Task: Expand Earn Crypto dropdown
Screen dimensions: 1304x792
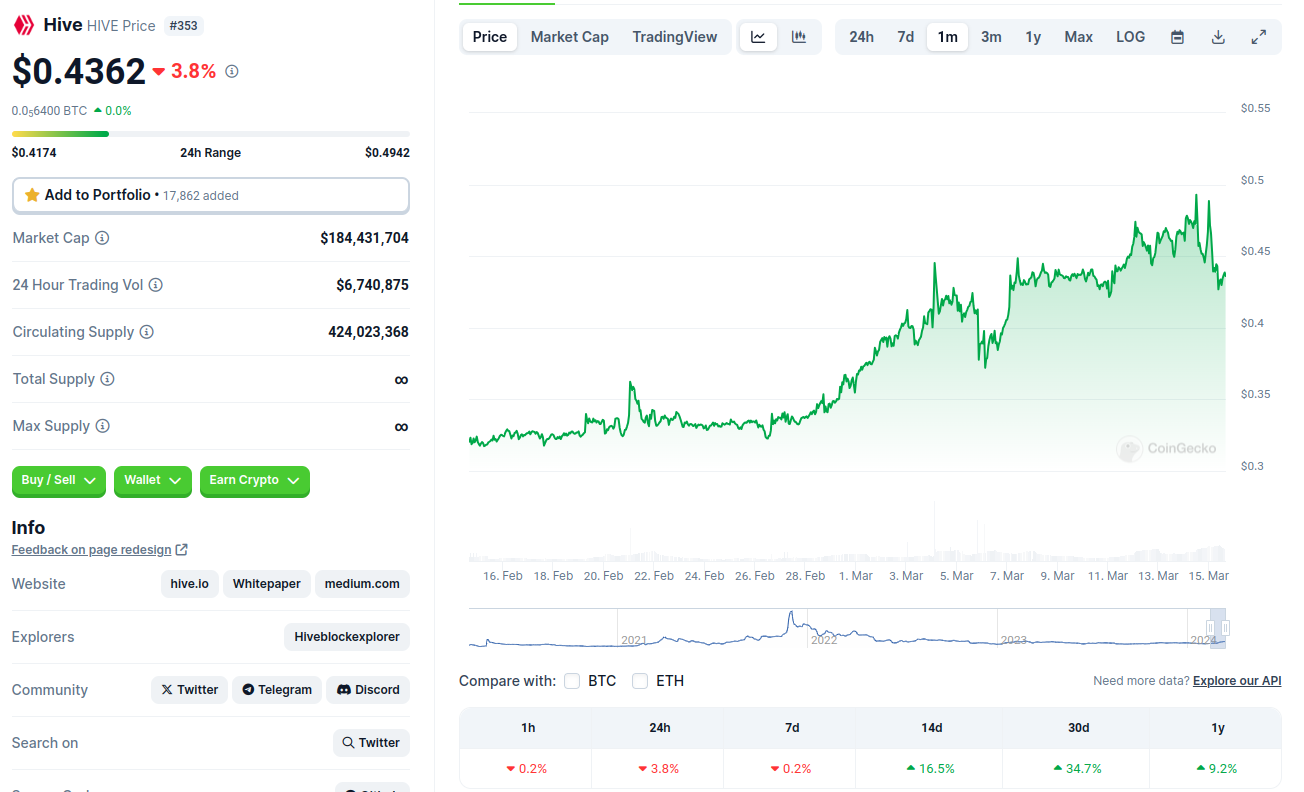Action: 255,481
